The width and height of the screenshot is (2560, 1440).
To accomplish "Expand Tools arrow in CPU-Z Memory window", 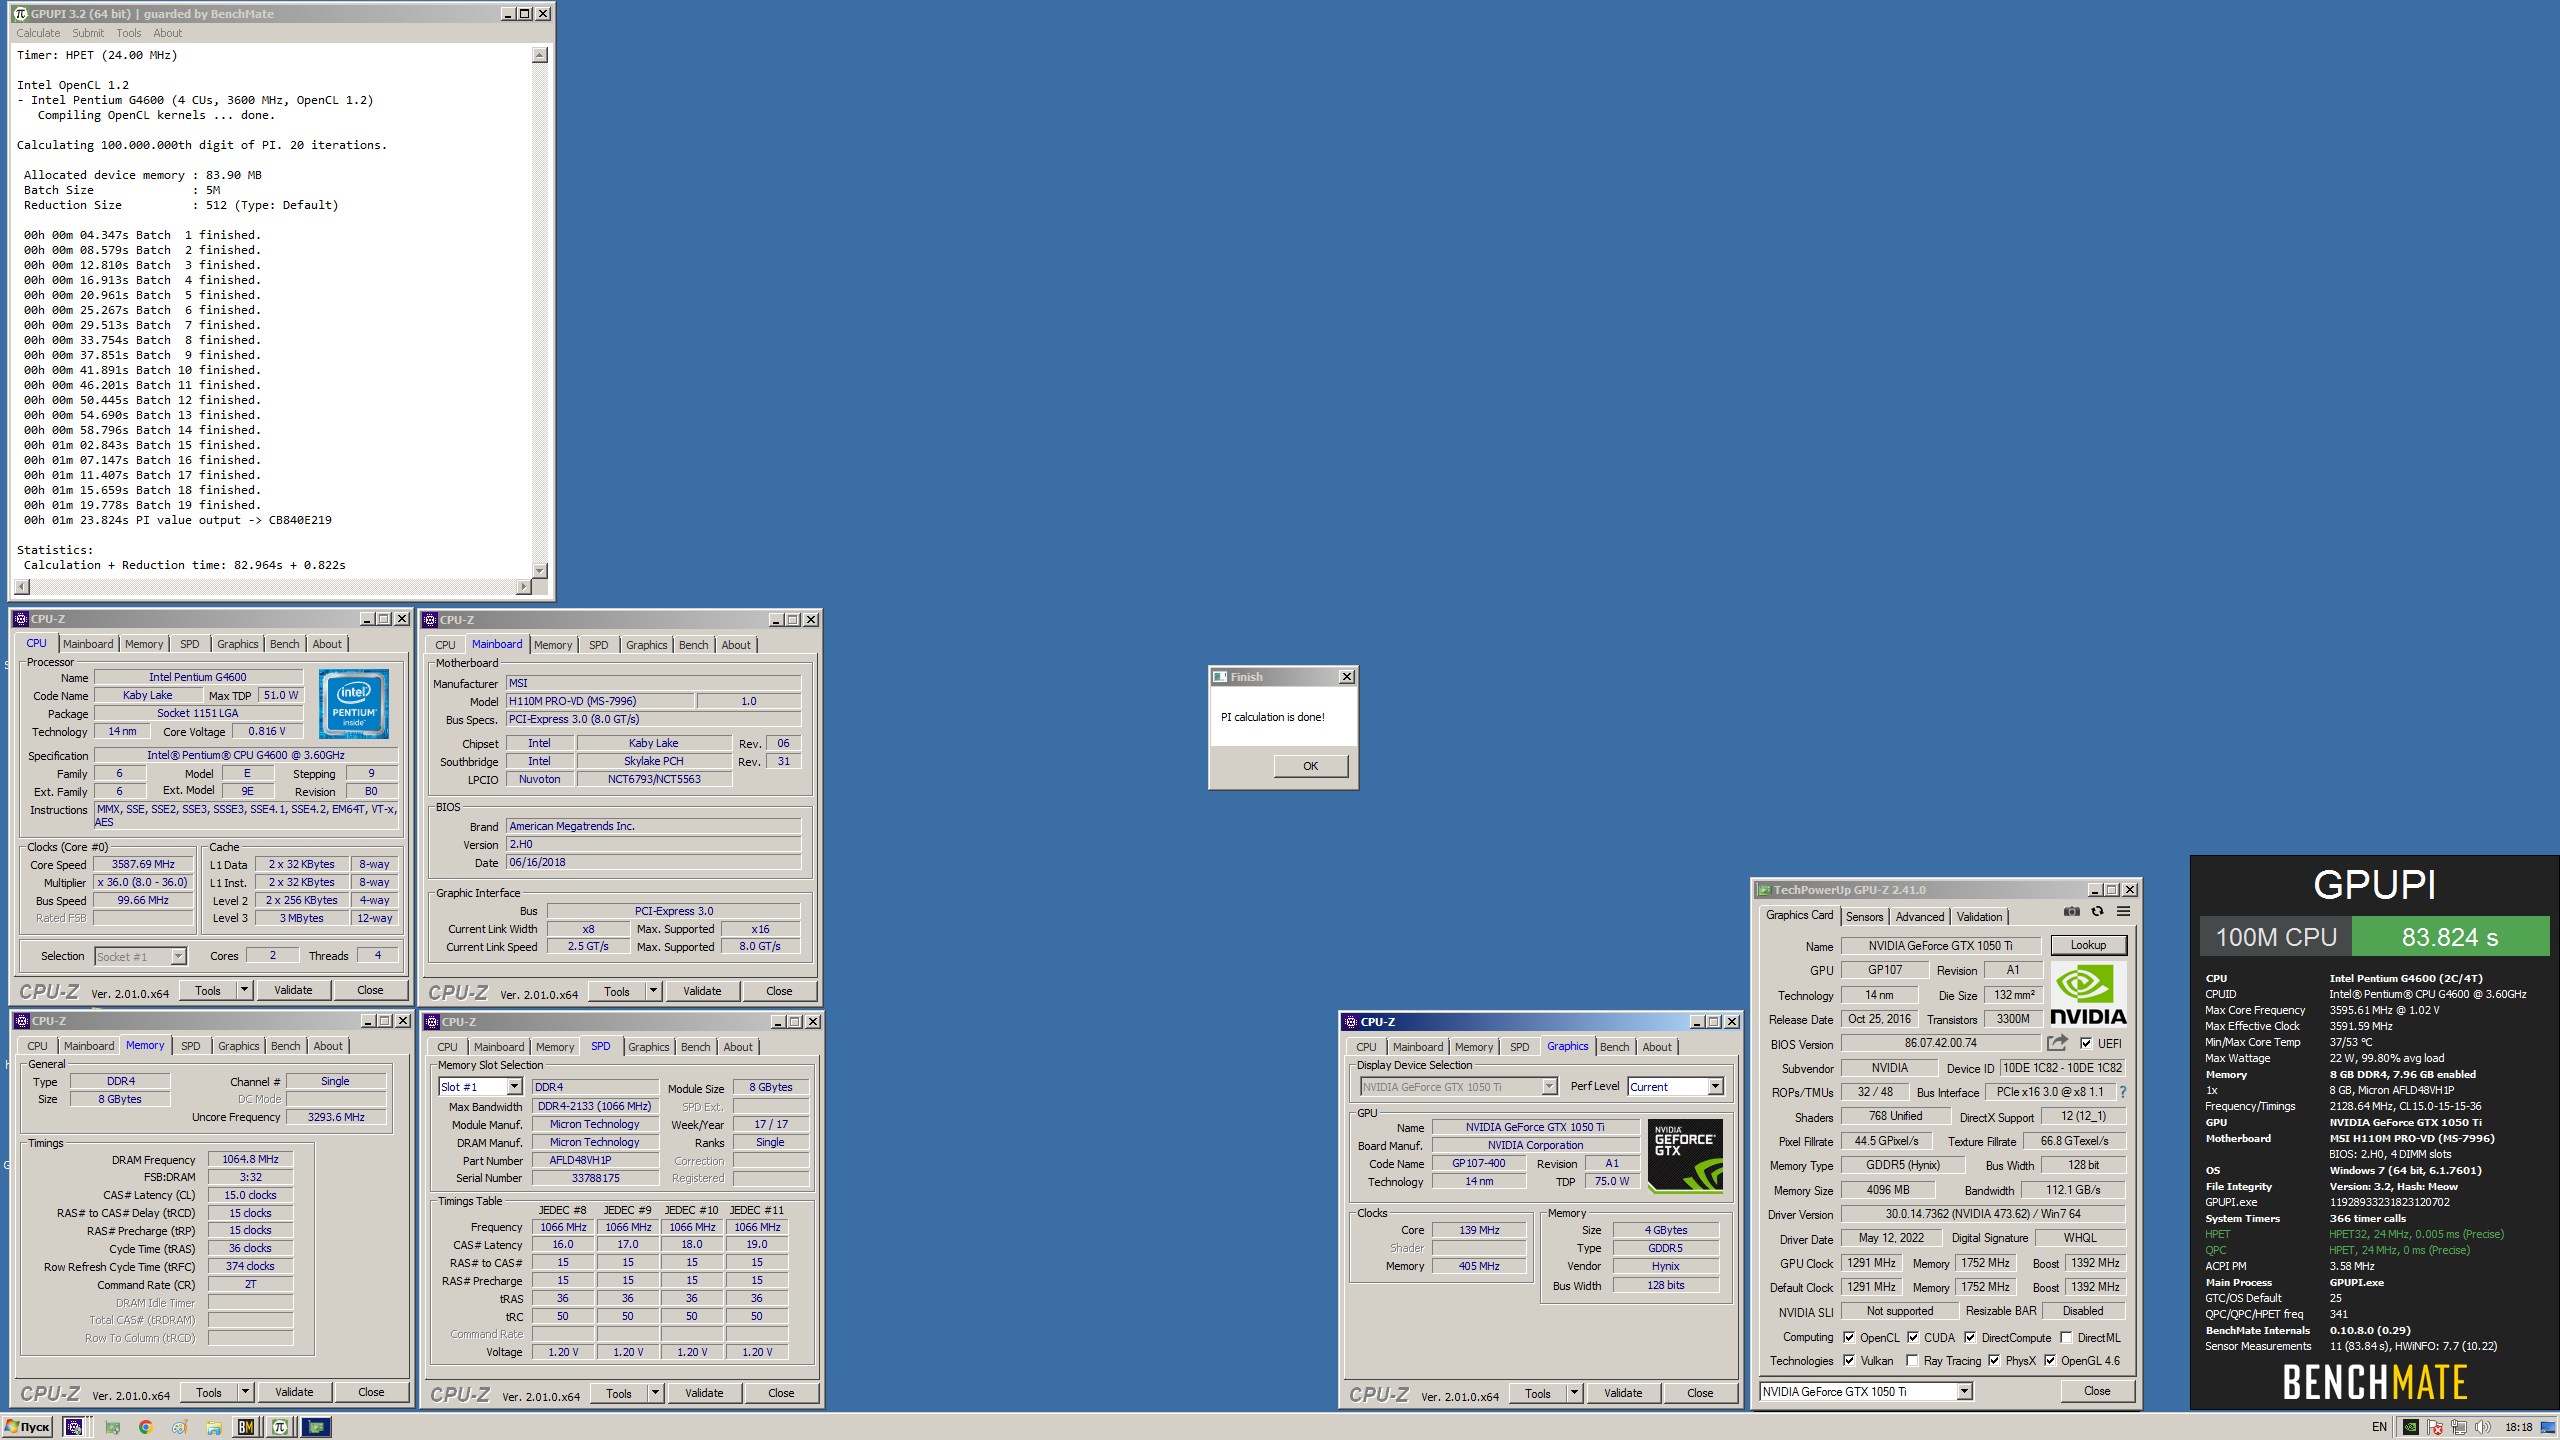I will pyautogui.click(x=245, y=1392).
